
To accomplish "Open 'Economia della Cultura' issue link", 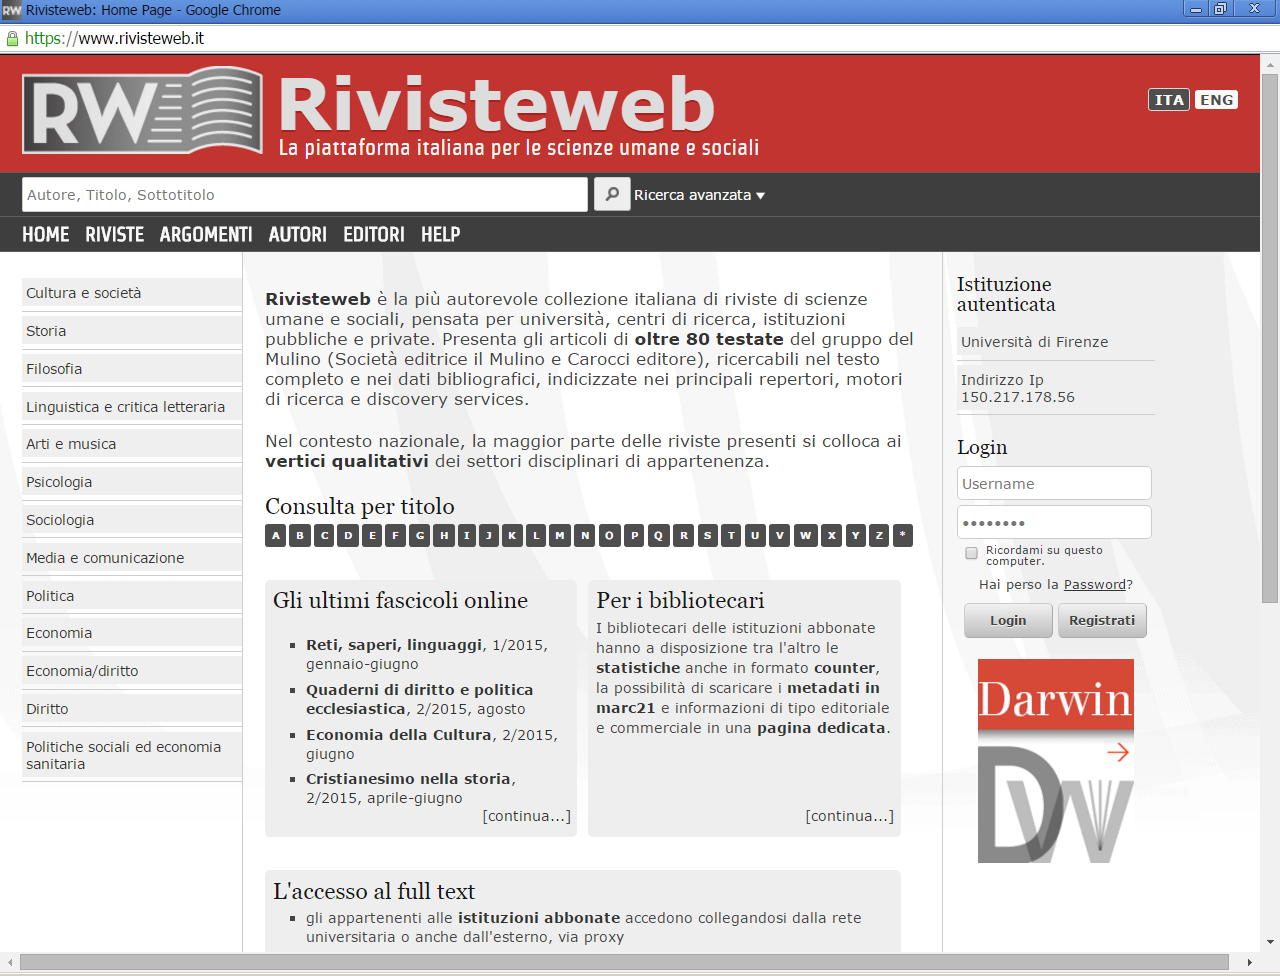I will coord(398,735).
